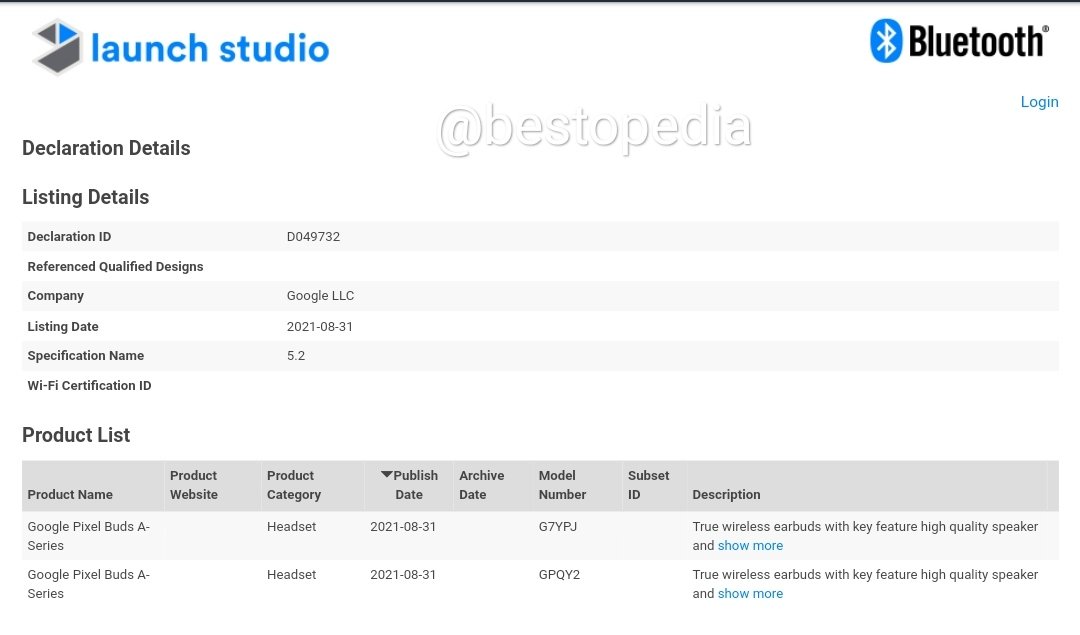This screenshot has width=1080, height=635.
Task: Open the Login link
Action: tap(1039, 102)
